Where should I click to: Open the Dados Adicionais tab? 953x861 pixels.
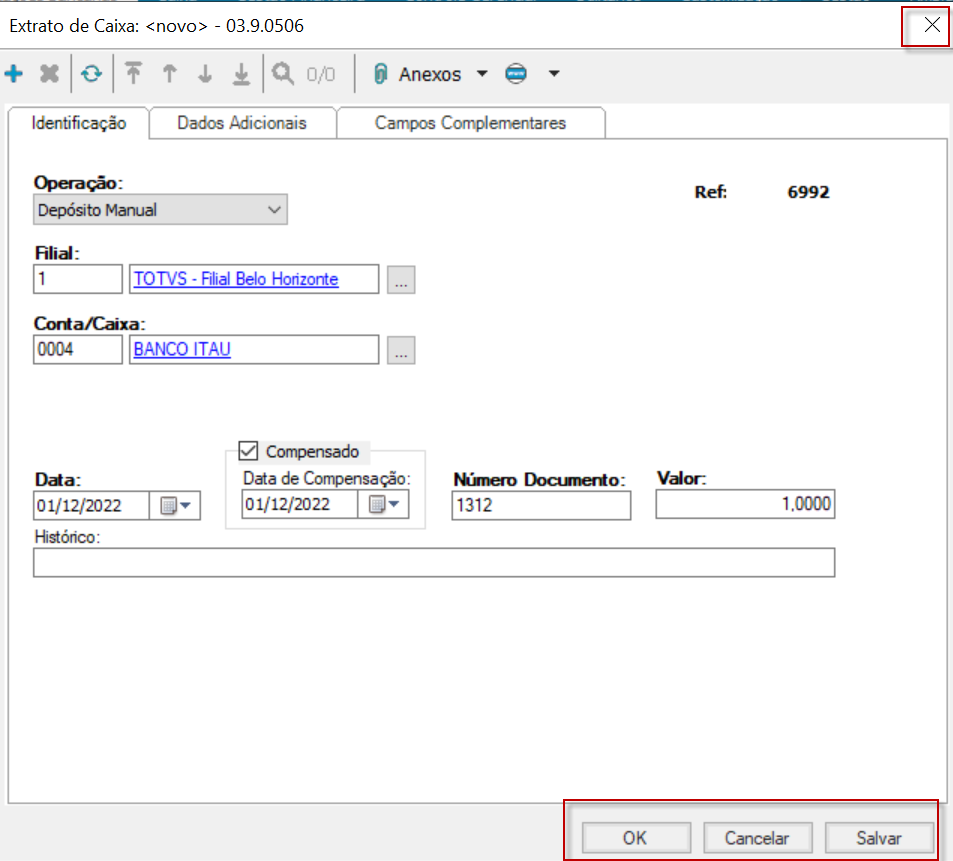[x=242, y=123]
